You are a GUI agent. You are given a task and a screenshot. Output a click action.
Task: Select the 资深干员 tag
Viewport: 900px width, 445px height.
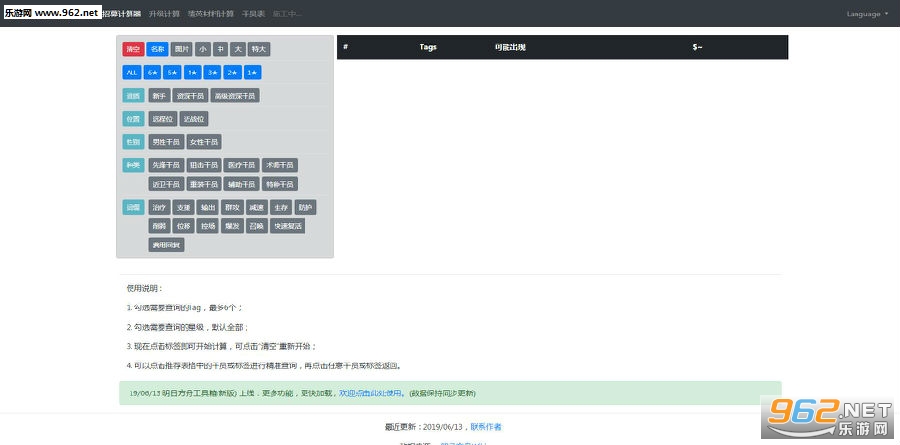[190, 95]
